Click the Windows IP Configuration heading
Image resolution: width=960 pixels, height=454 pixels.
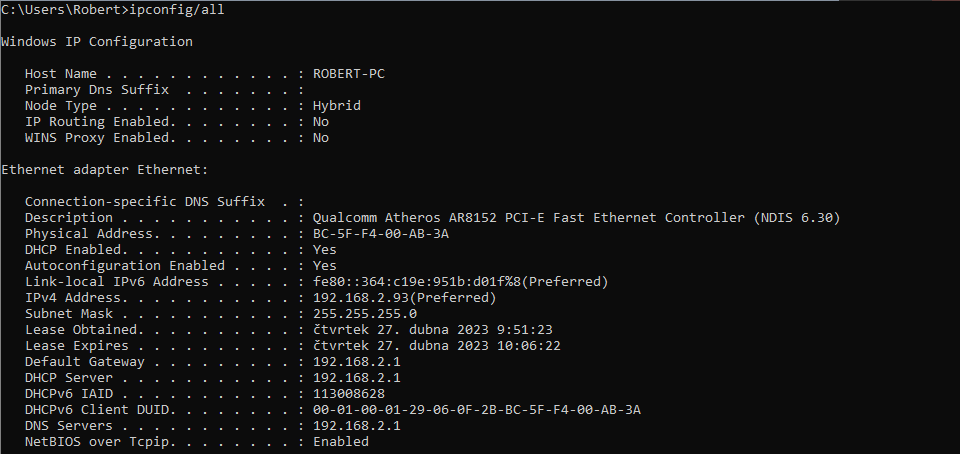[97, 42]
